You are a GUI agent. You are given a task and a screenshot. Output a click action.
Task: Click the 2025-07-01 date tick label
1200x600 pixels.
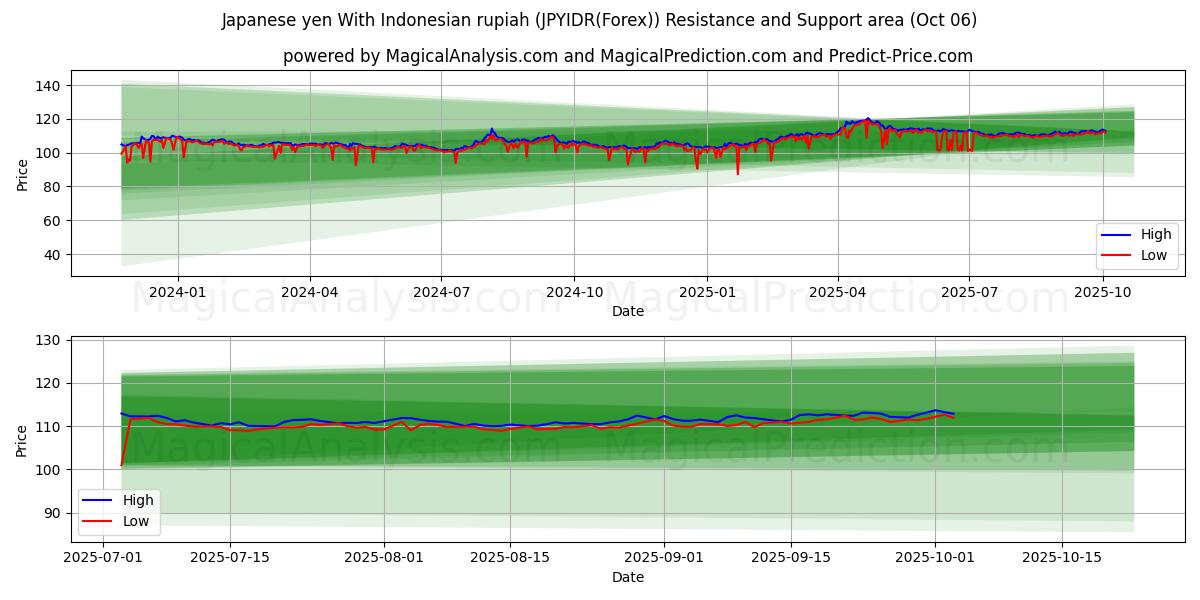pos(103,558)
